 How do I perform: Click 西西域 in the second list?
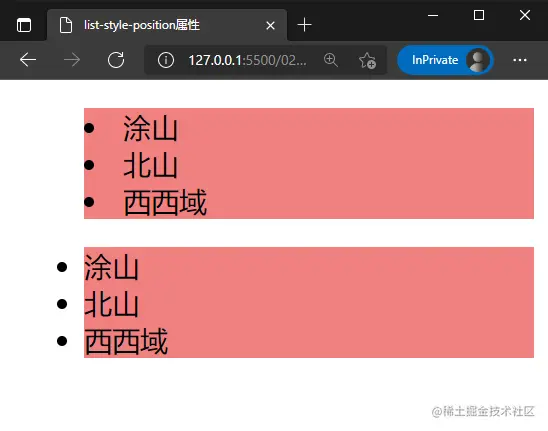(126, 341)
